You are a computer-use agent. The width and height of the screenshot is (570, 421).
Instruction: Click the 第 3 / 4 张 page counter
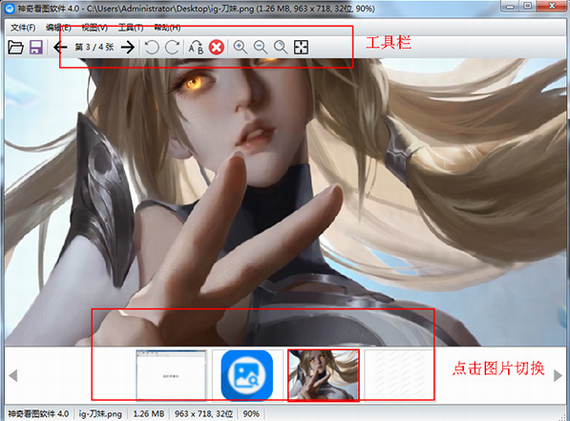(x=94, y=47)
